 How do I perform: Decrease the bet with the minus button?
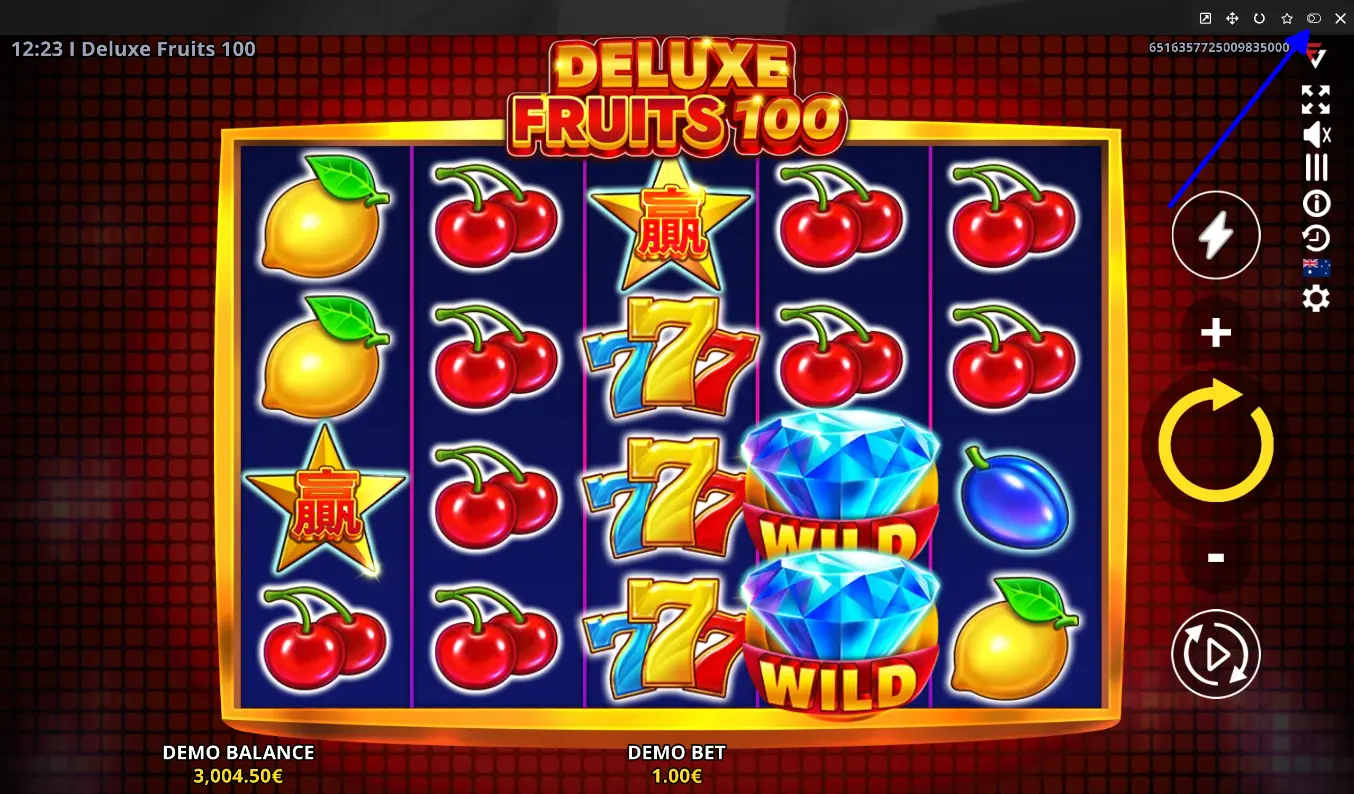coord(1215,557)
